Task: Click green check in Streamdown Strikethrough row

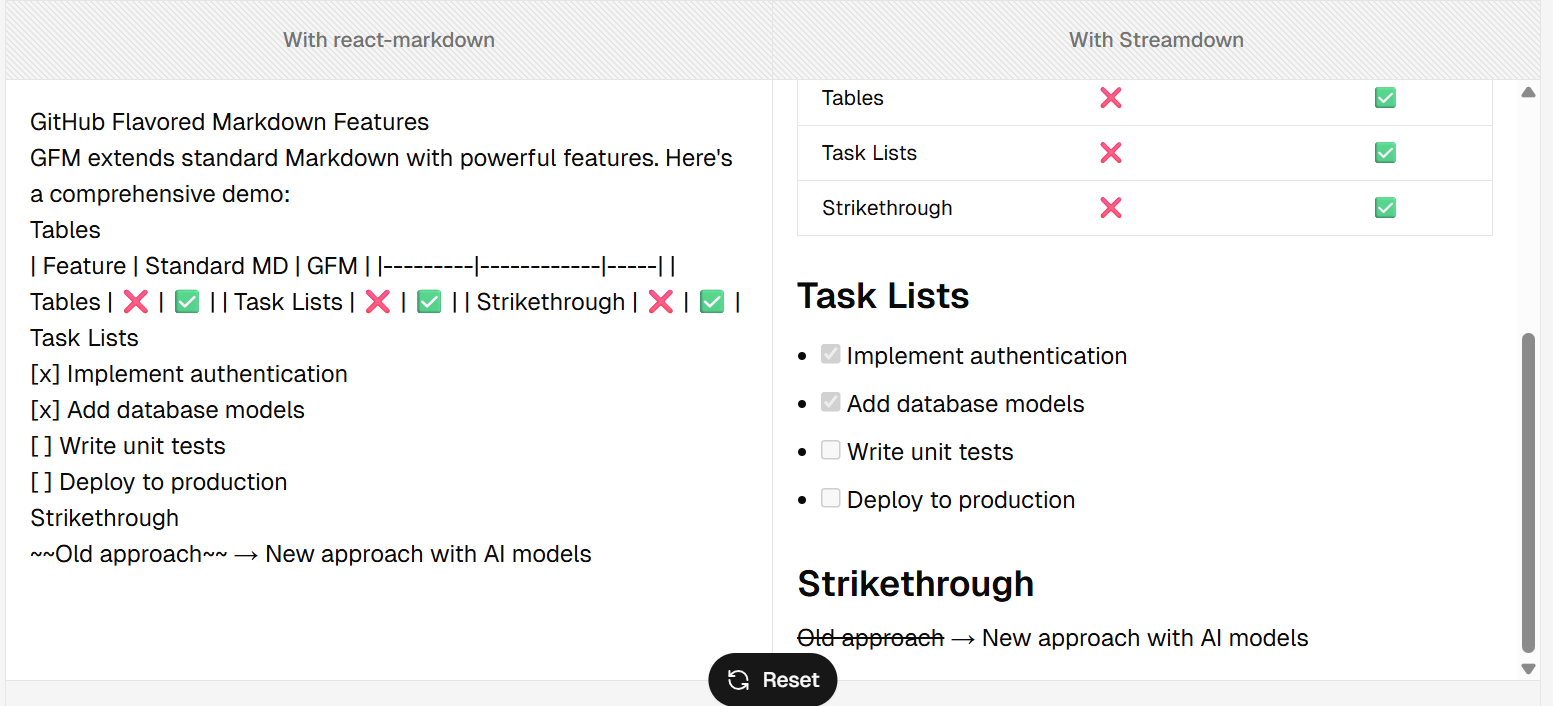Action: pos(1385,208)
